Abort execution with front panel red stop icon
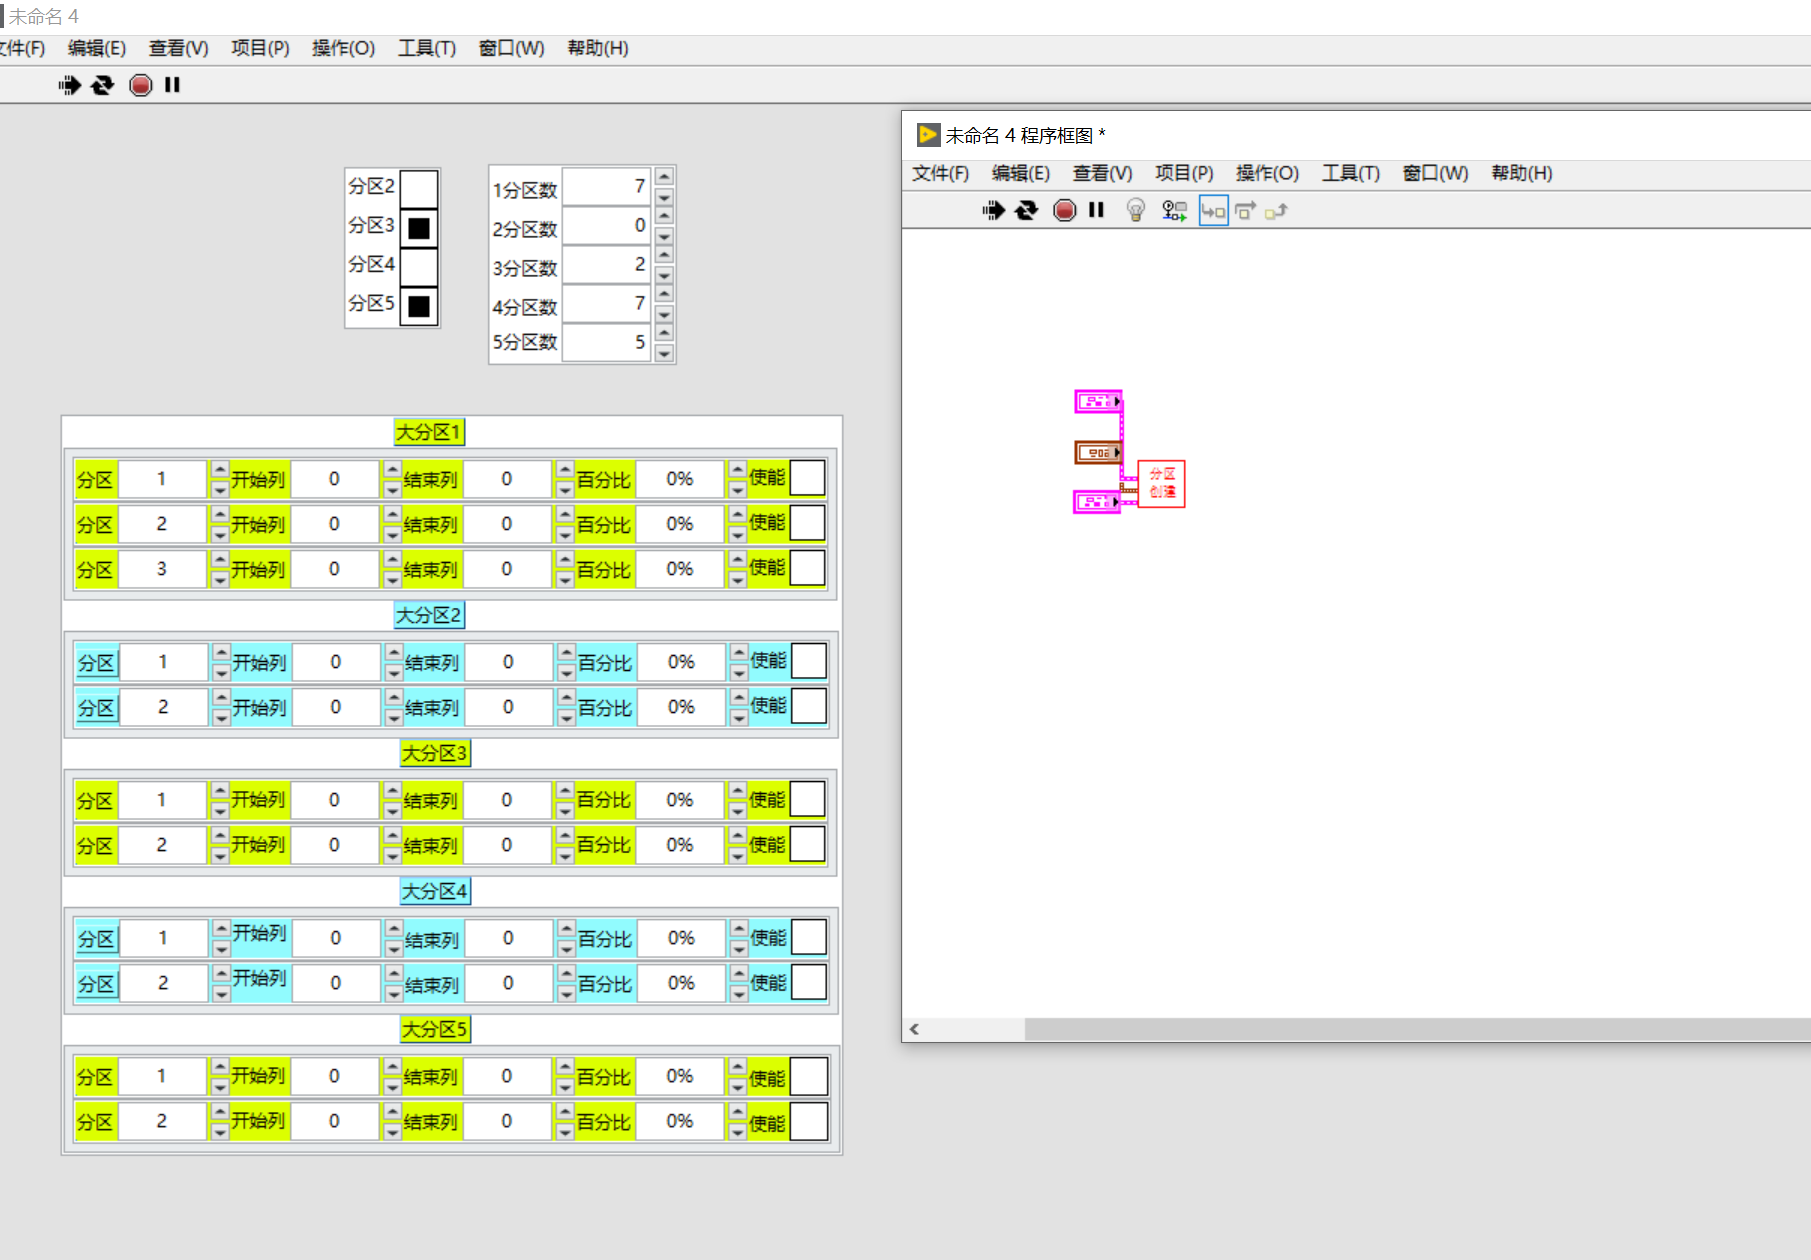The width and height of the screenshot is (1811, 1260). (141, 85)
